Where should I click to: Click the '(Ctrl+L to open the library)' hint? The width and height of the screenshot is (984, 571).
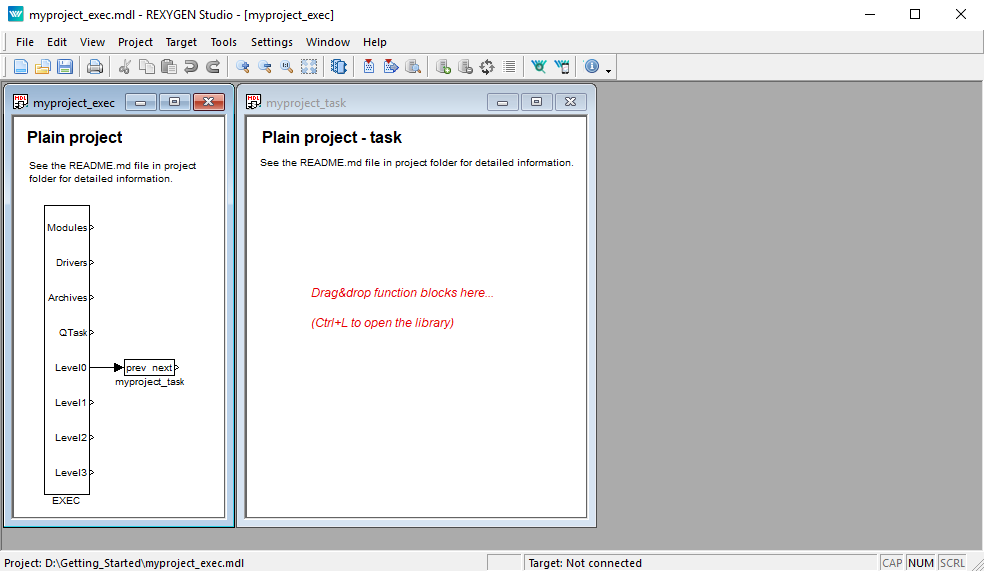pos(383,323)
